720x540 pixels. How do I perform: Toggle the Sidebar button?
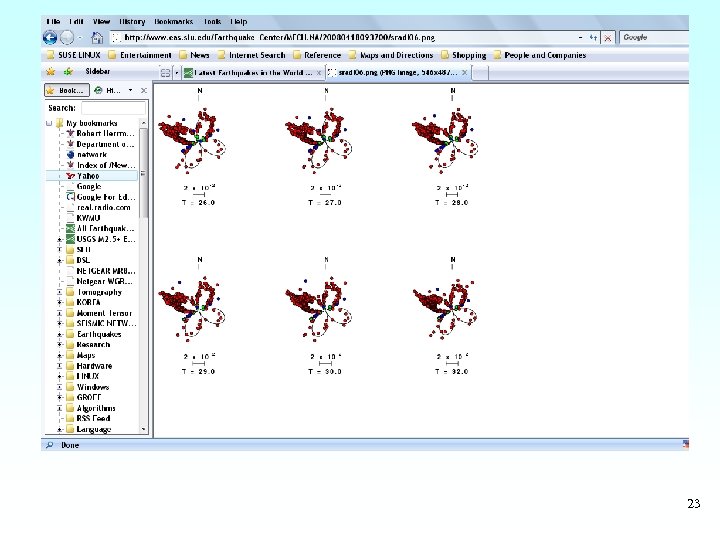pyautogui.click(x=97, y=72)
